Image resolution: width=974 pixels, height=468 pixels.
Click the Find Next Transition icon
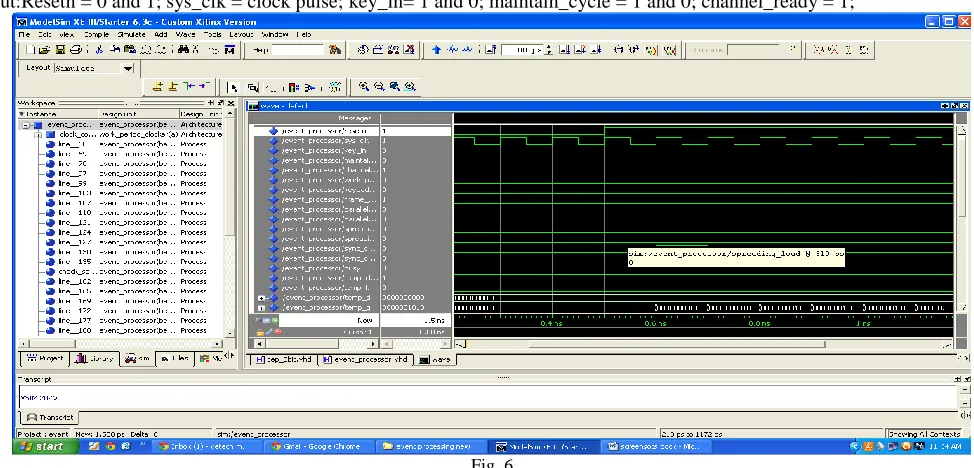(204, 87)
